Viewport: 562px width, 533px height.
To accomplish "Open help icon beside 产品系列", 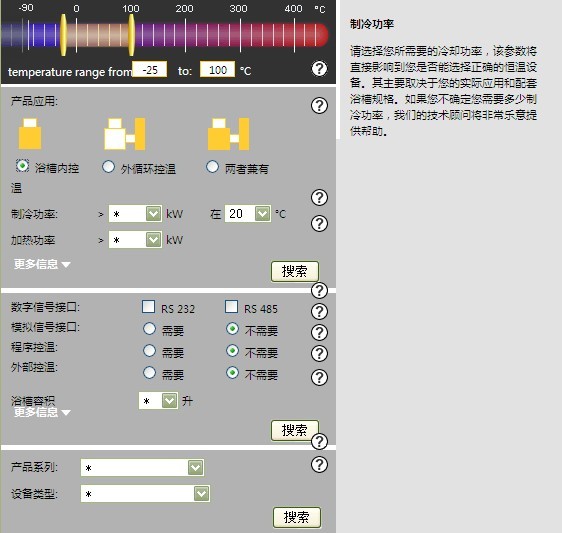I will [319, 465].
